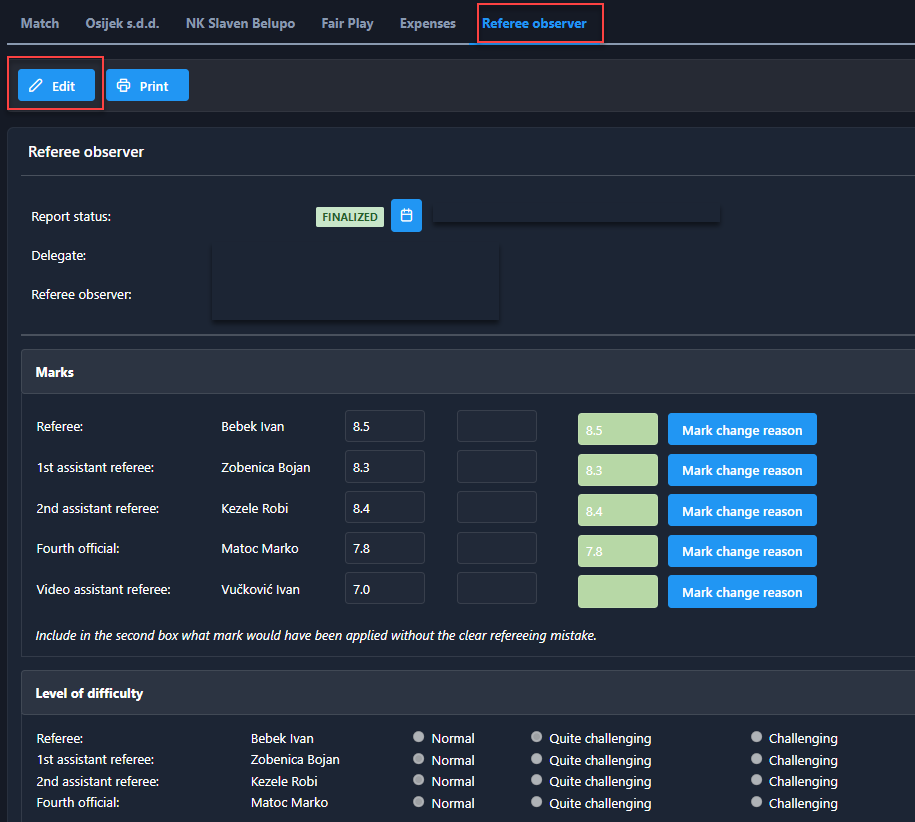
Task: Click Mark change reason for Referee
Action: click(x=742, y=430)
